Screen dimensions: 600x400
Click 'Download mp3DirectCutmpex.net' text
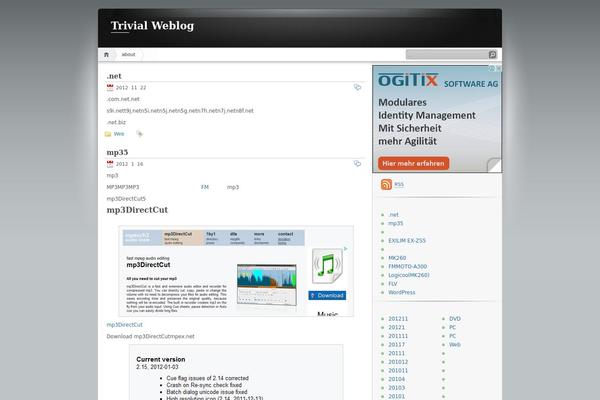point(150,336)
